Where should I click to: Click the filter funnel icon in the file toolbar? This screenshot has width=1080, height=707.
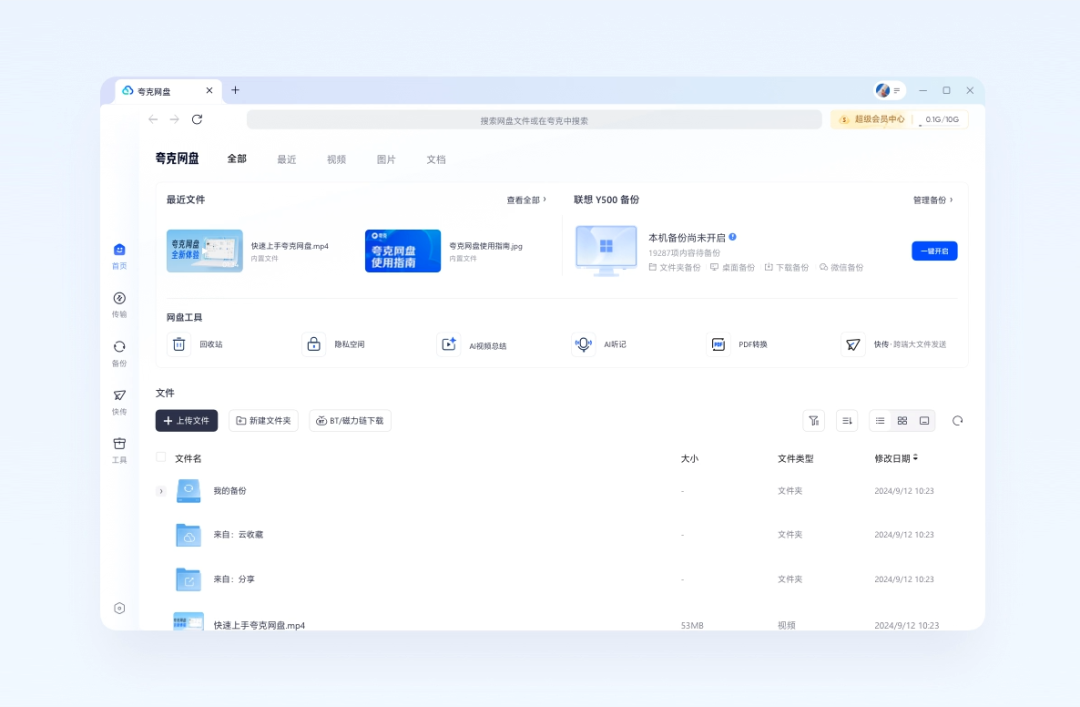click(813, 420)
